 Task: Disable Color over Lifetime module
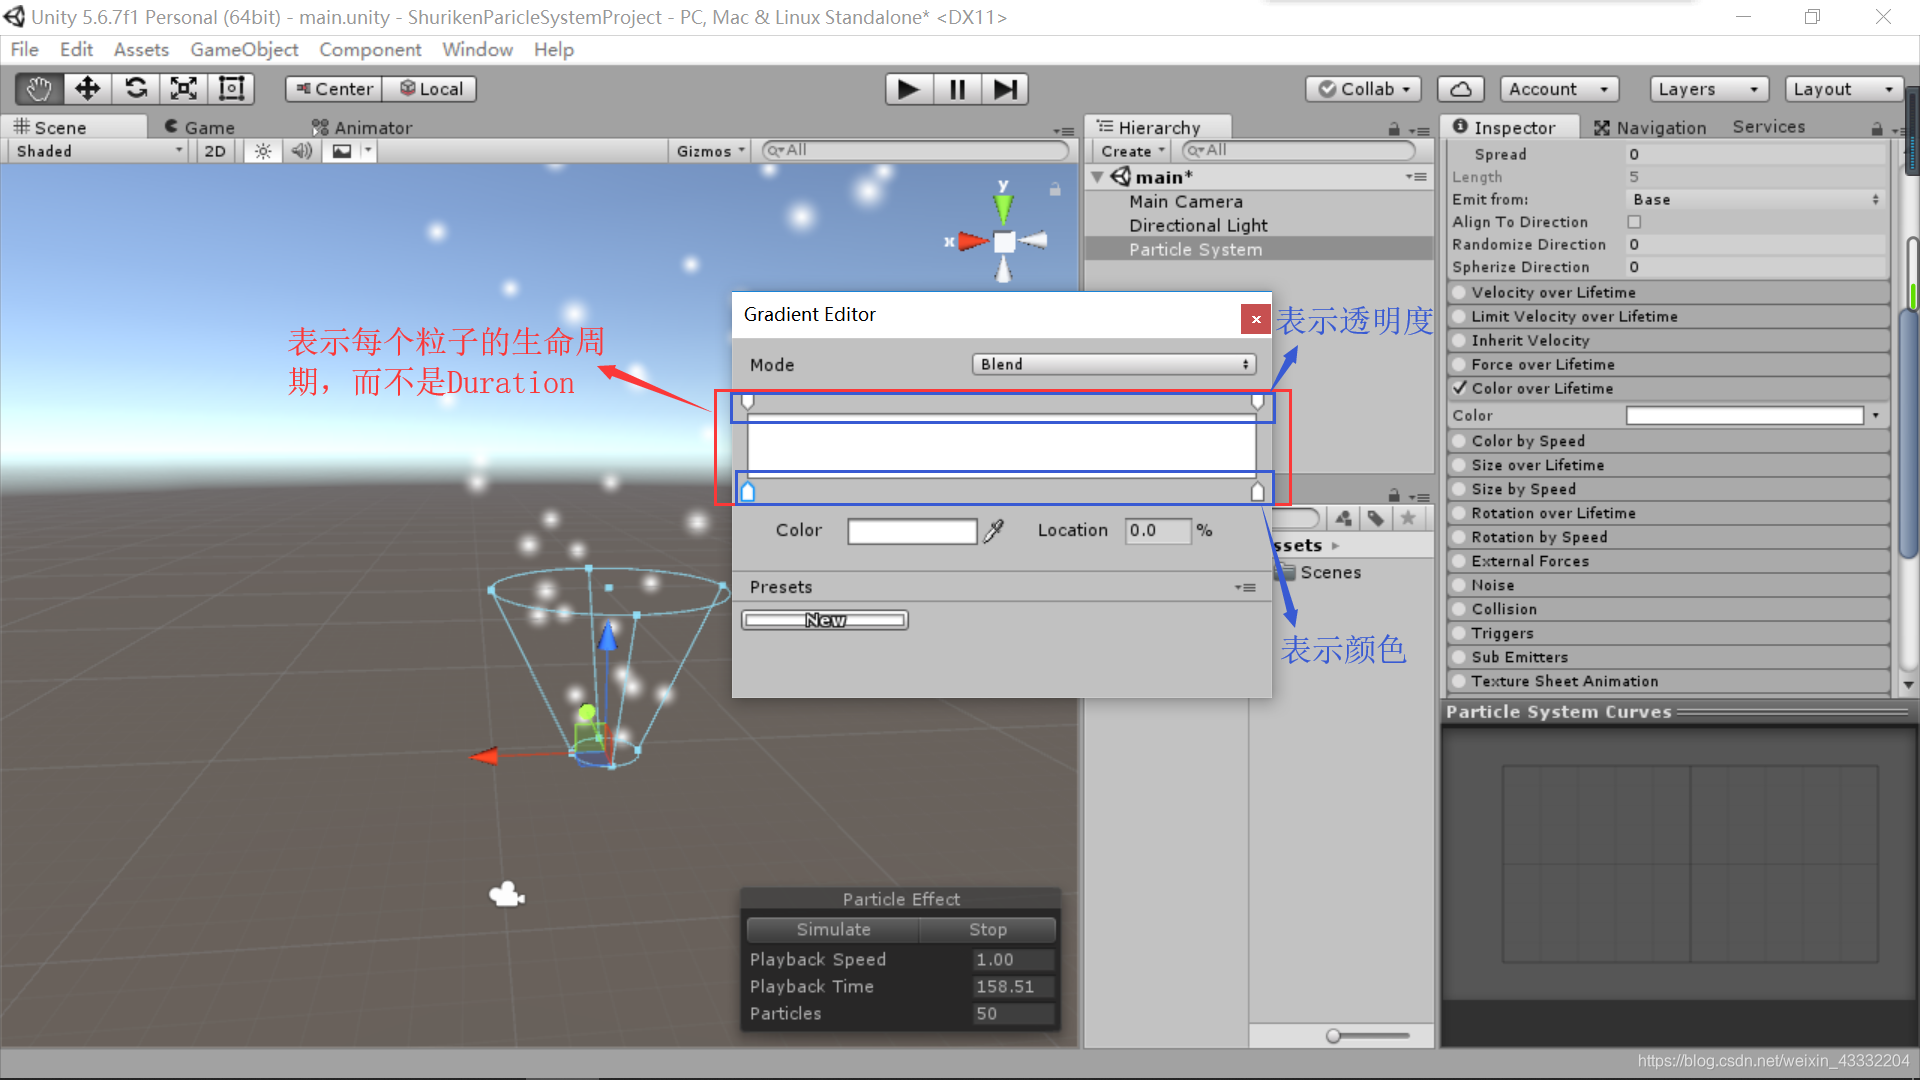[x=1461, y=388]
